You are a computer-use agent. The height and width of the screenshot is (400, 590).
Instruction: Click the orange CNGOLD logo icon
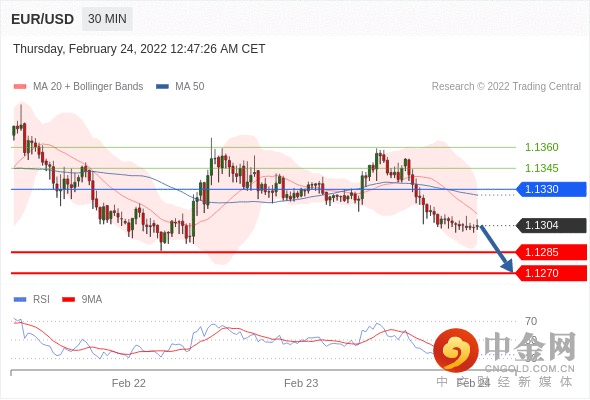pos(456,350)
